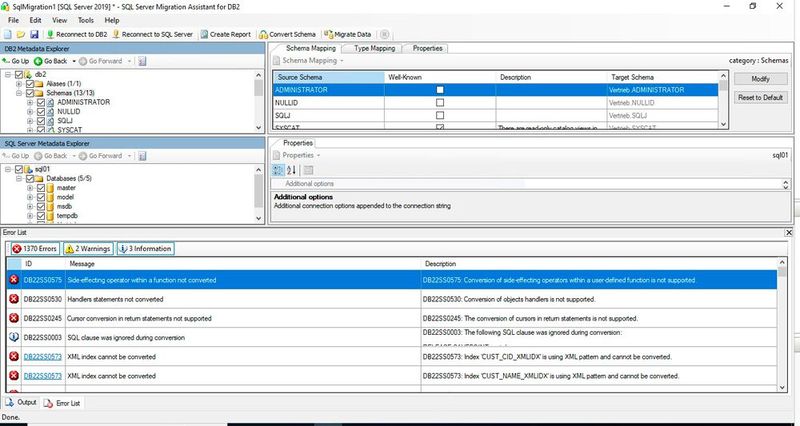
Task: Expand the ADMINISTRATOR schema tree node
Action: click(30, 102)
